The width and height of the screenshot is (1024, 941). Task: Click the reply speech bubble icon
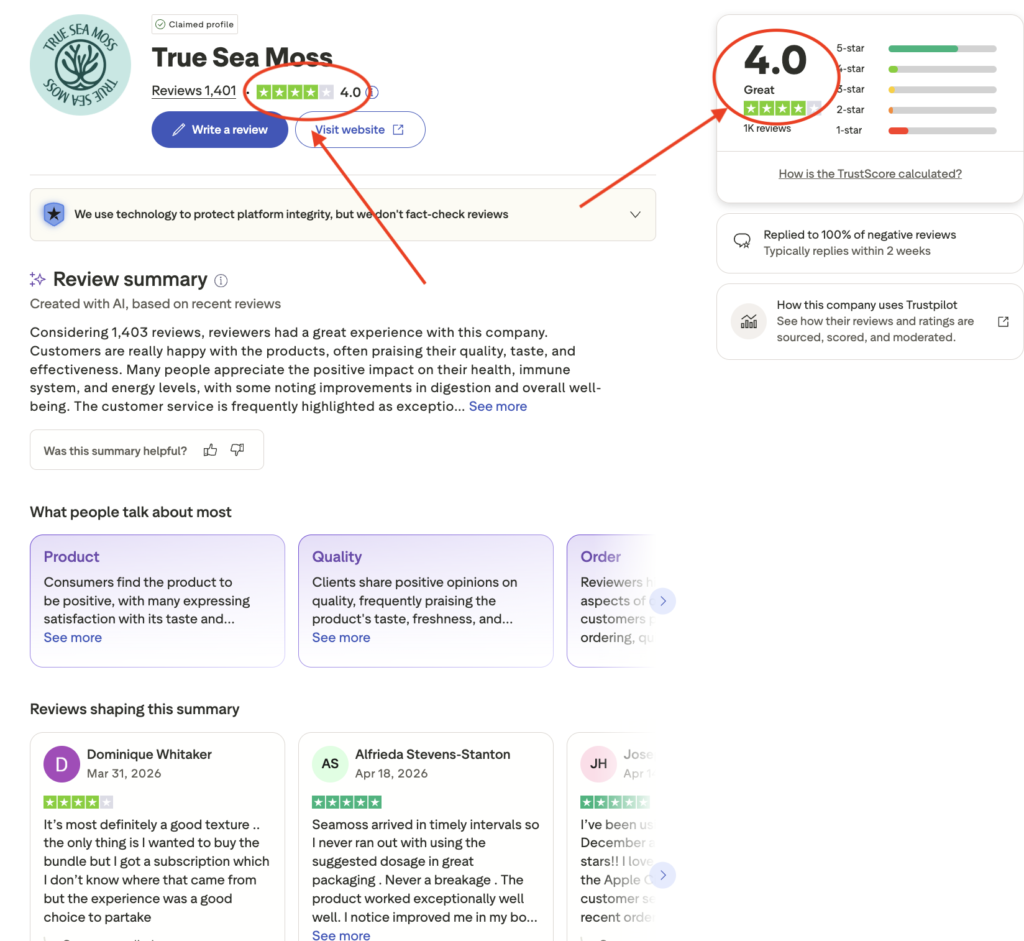point(742,241)
